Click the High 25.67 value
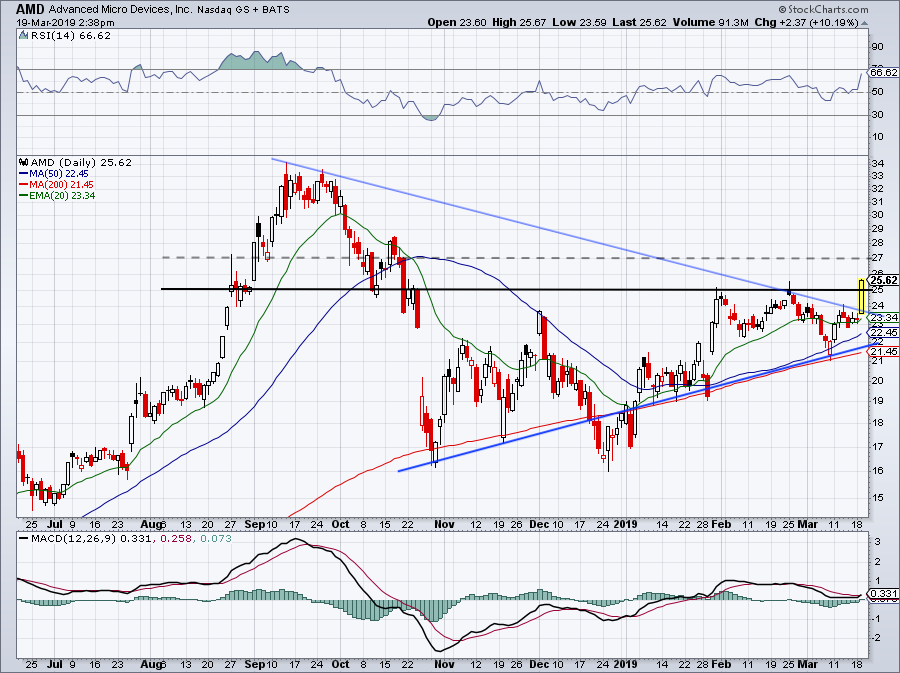The width and height of the screenshot is (900, 673). (x=519, y=22)
